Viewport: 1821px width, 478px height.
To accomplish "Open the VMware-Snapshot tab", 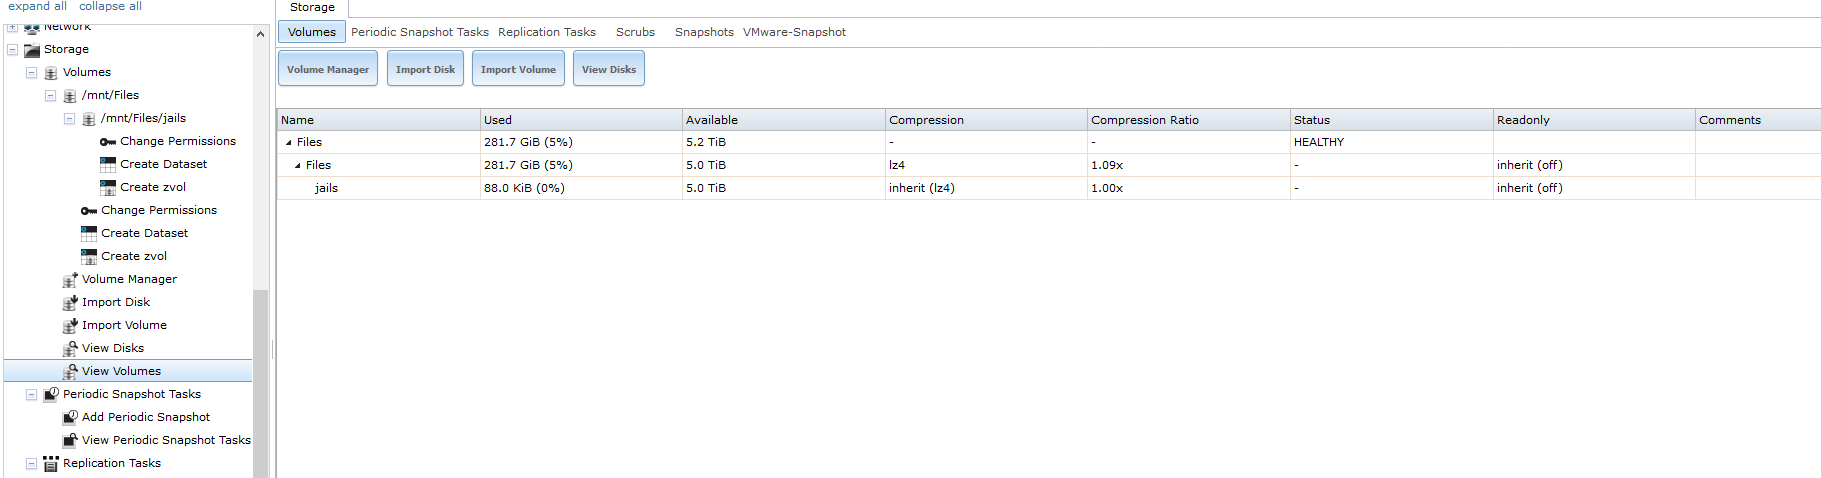I will coord(794,32).
